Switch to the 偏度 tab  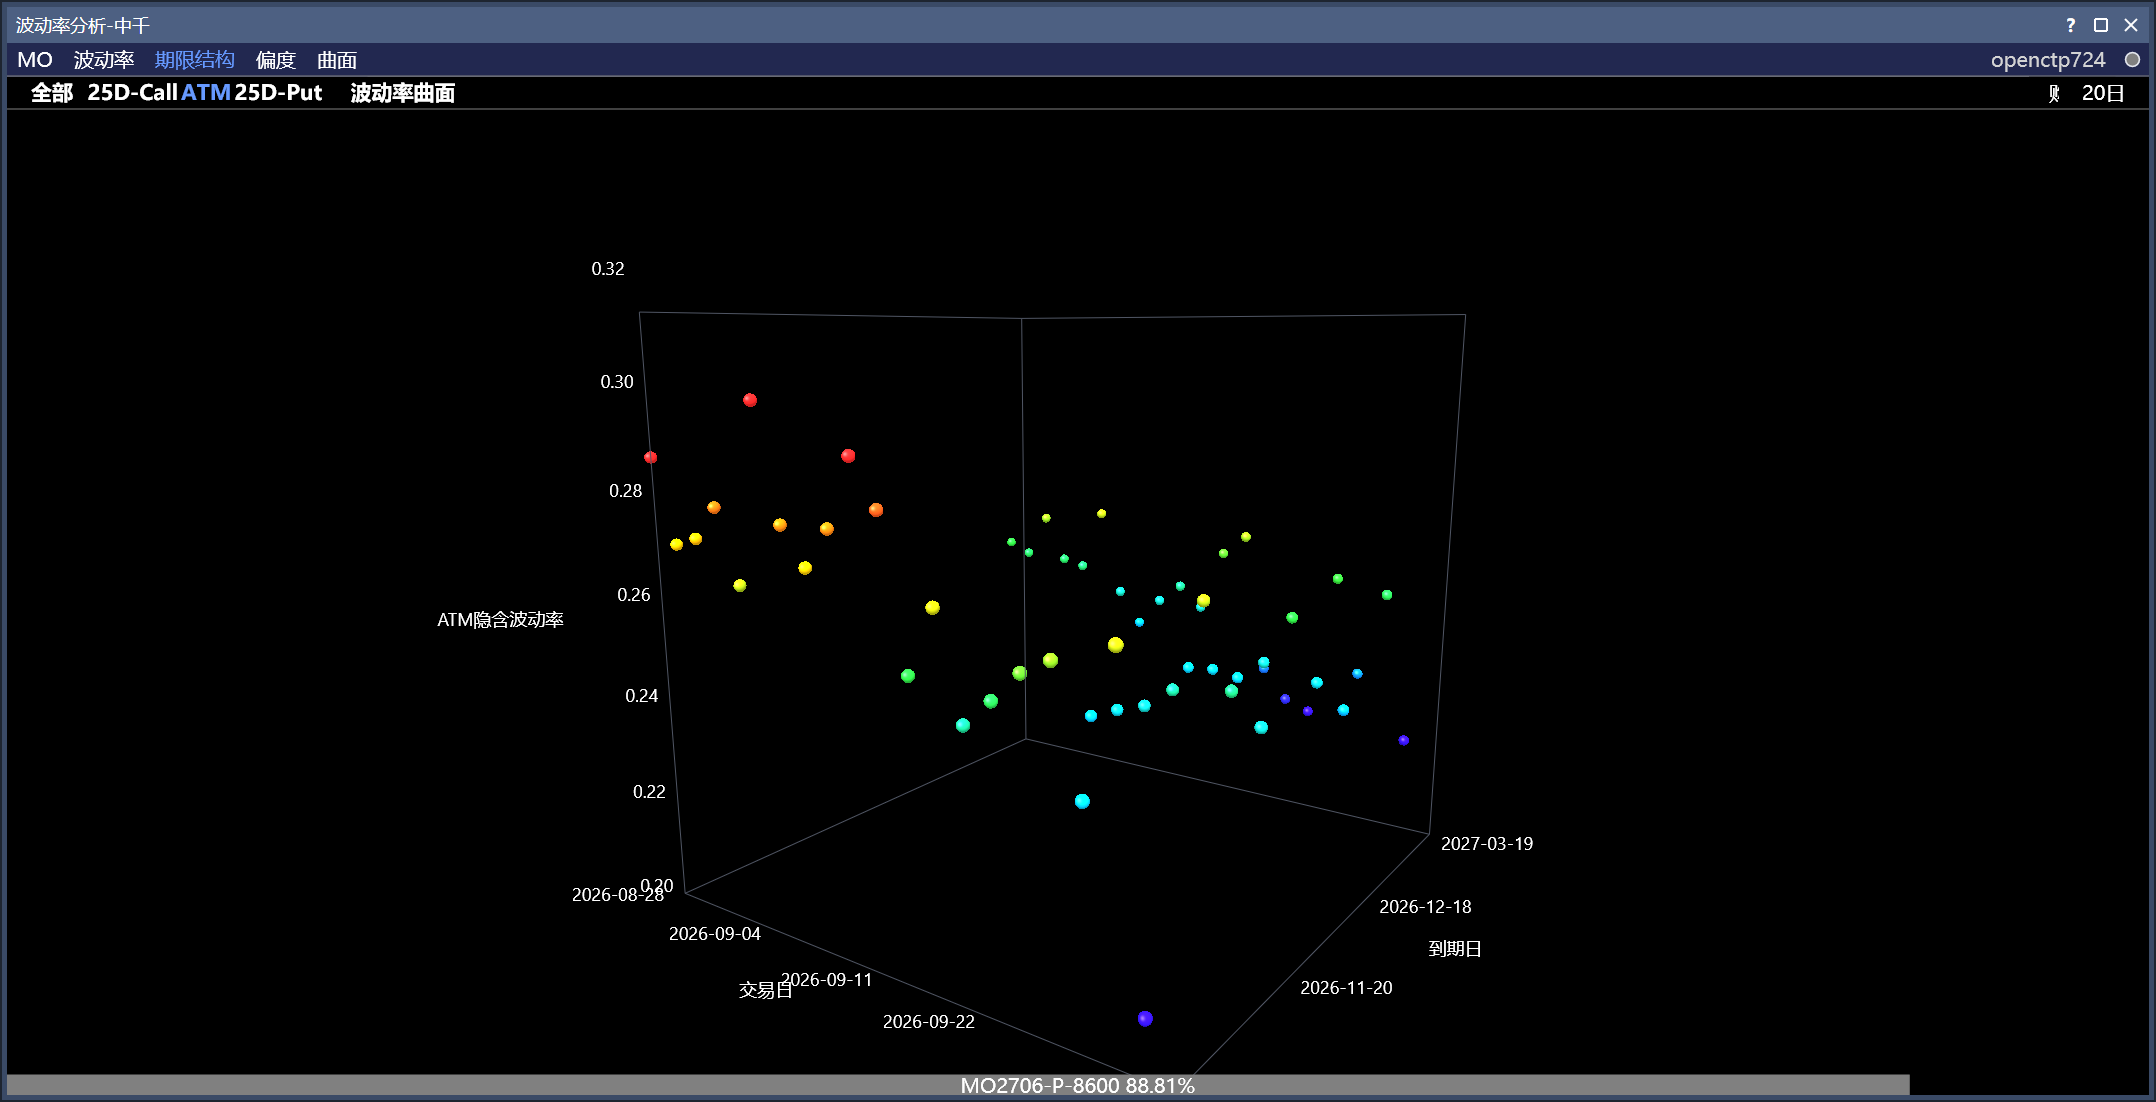coord(276,60)
